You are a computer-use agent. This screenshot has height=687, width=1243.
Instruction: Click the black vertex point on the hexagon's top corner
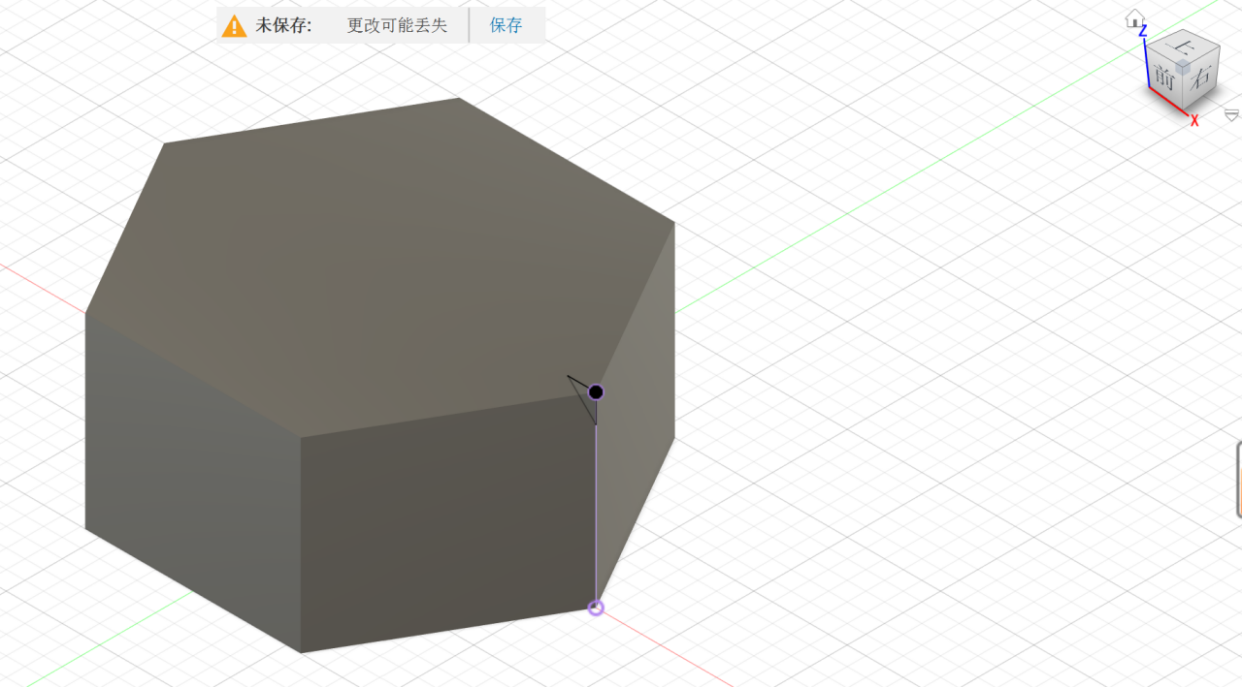coord(596,392)
